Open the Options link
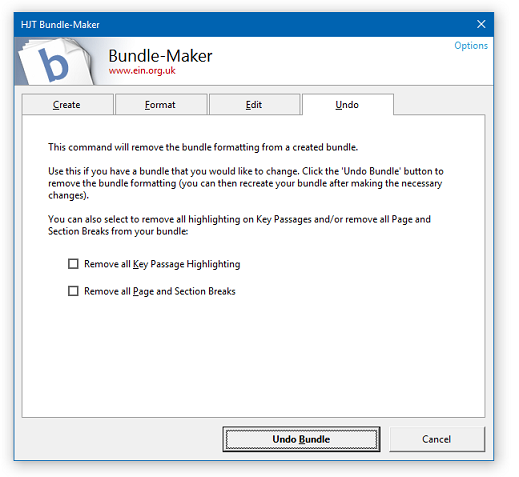 (471, 46)
